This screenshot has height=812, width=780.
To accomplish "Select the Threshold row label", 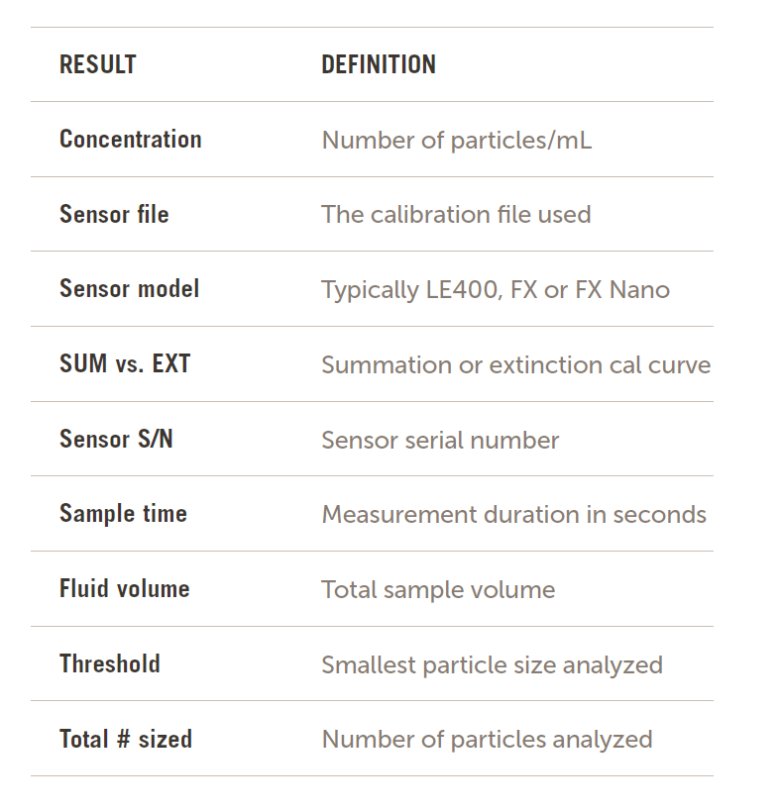I will [110, 664].
